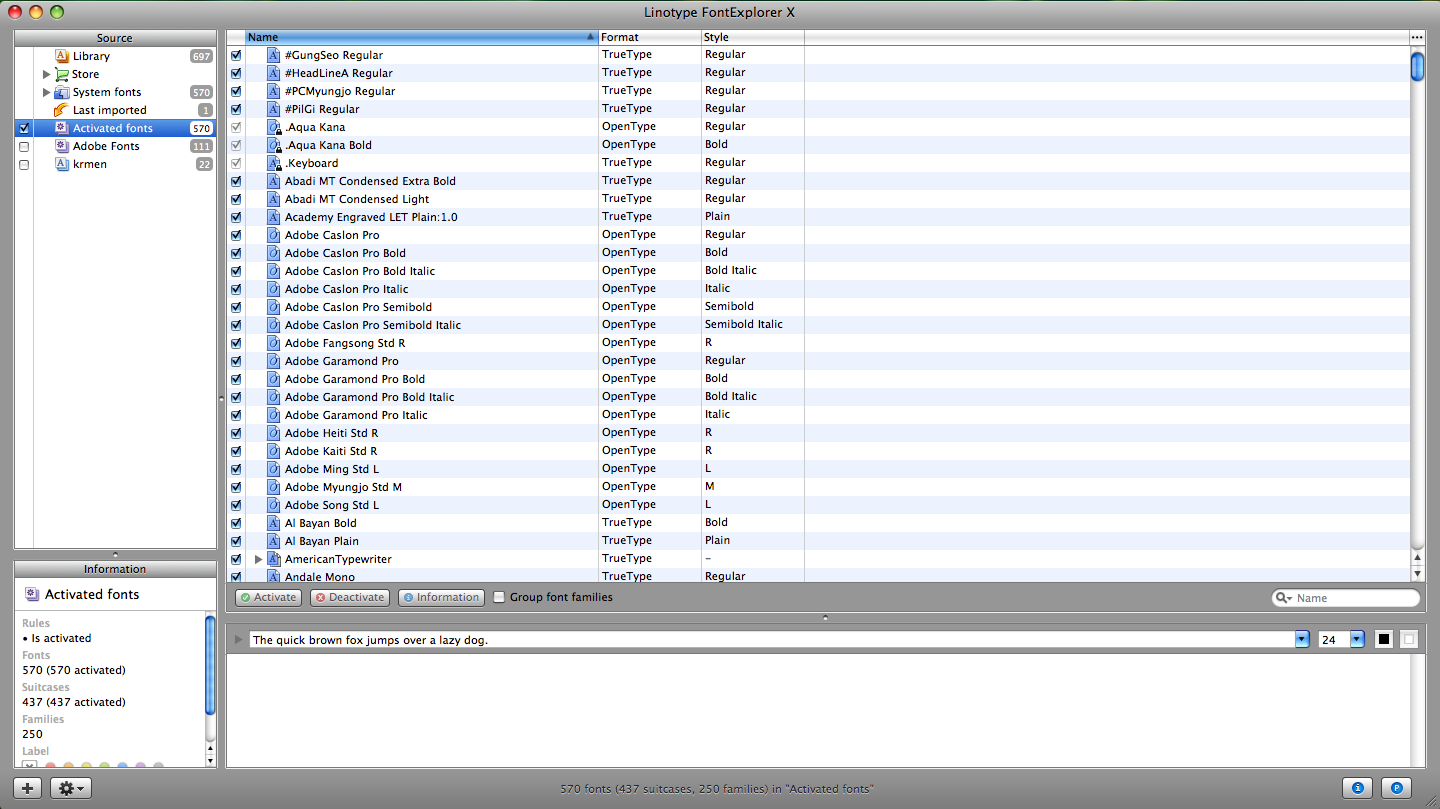
Task: Select the Andale Mono font row
Action: point(818,575)
